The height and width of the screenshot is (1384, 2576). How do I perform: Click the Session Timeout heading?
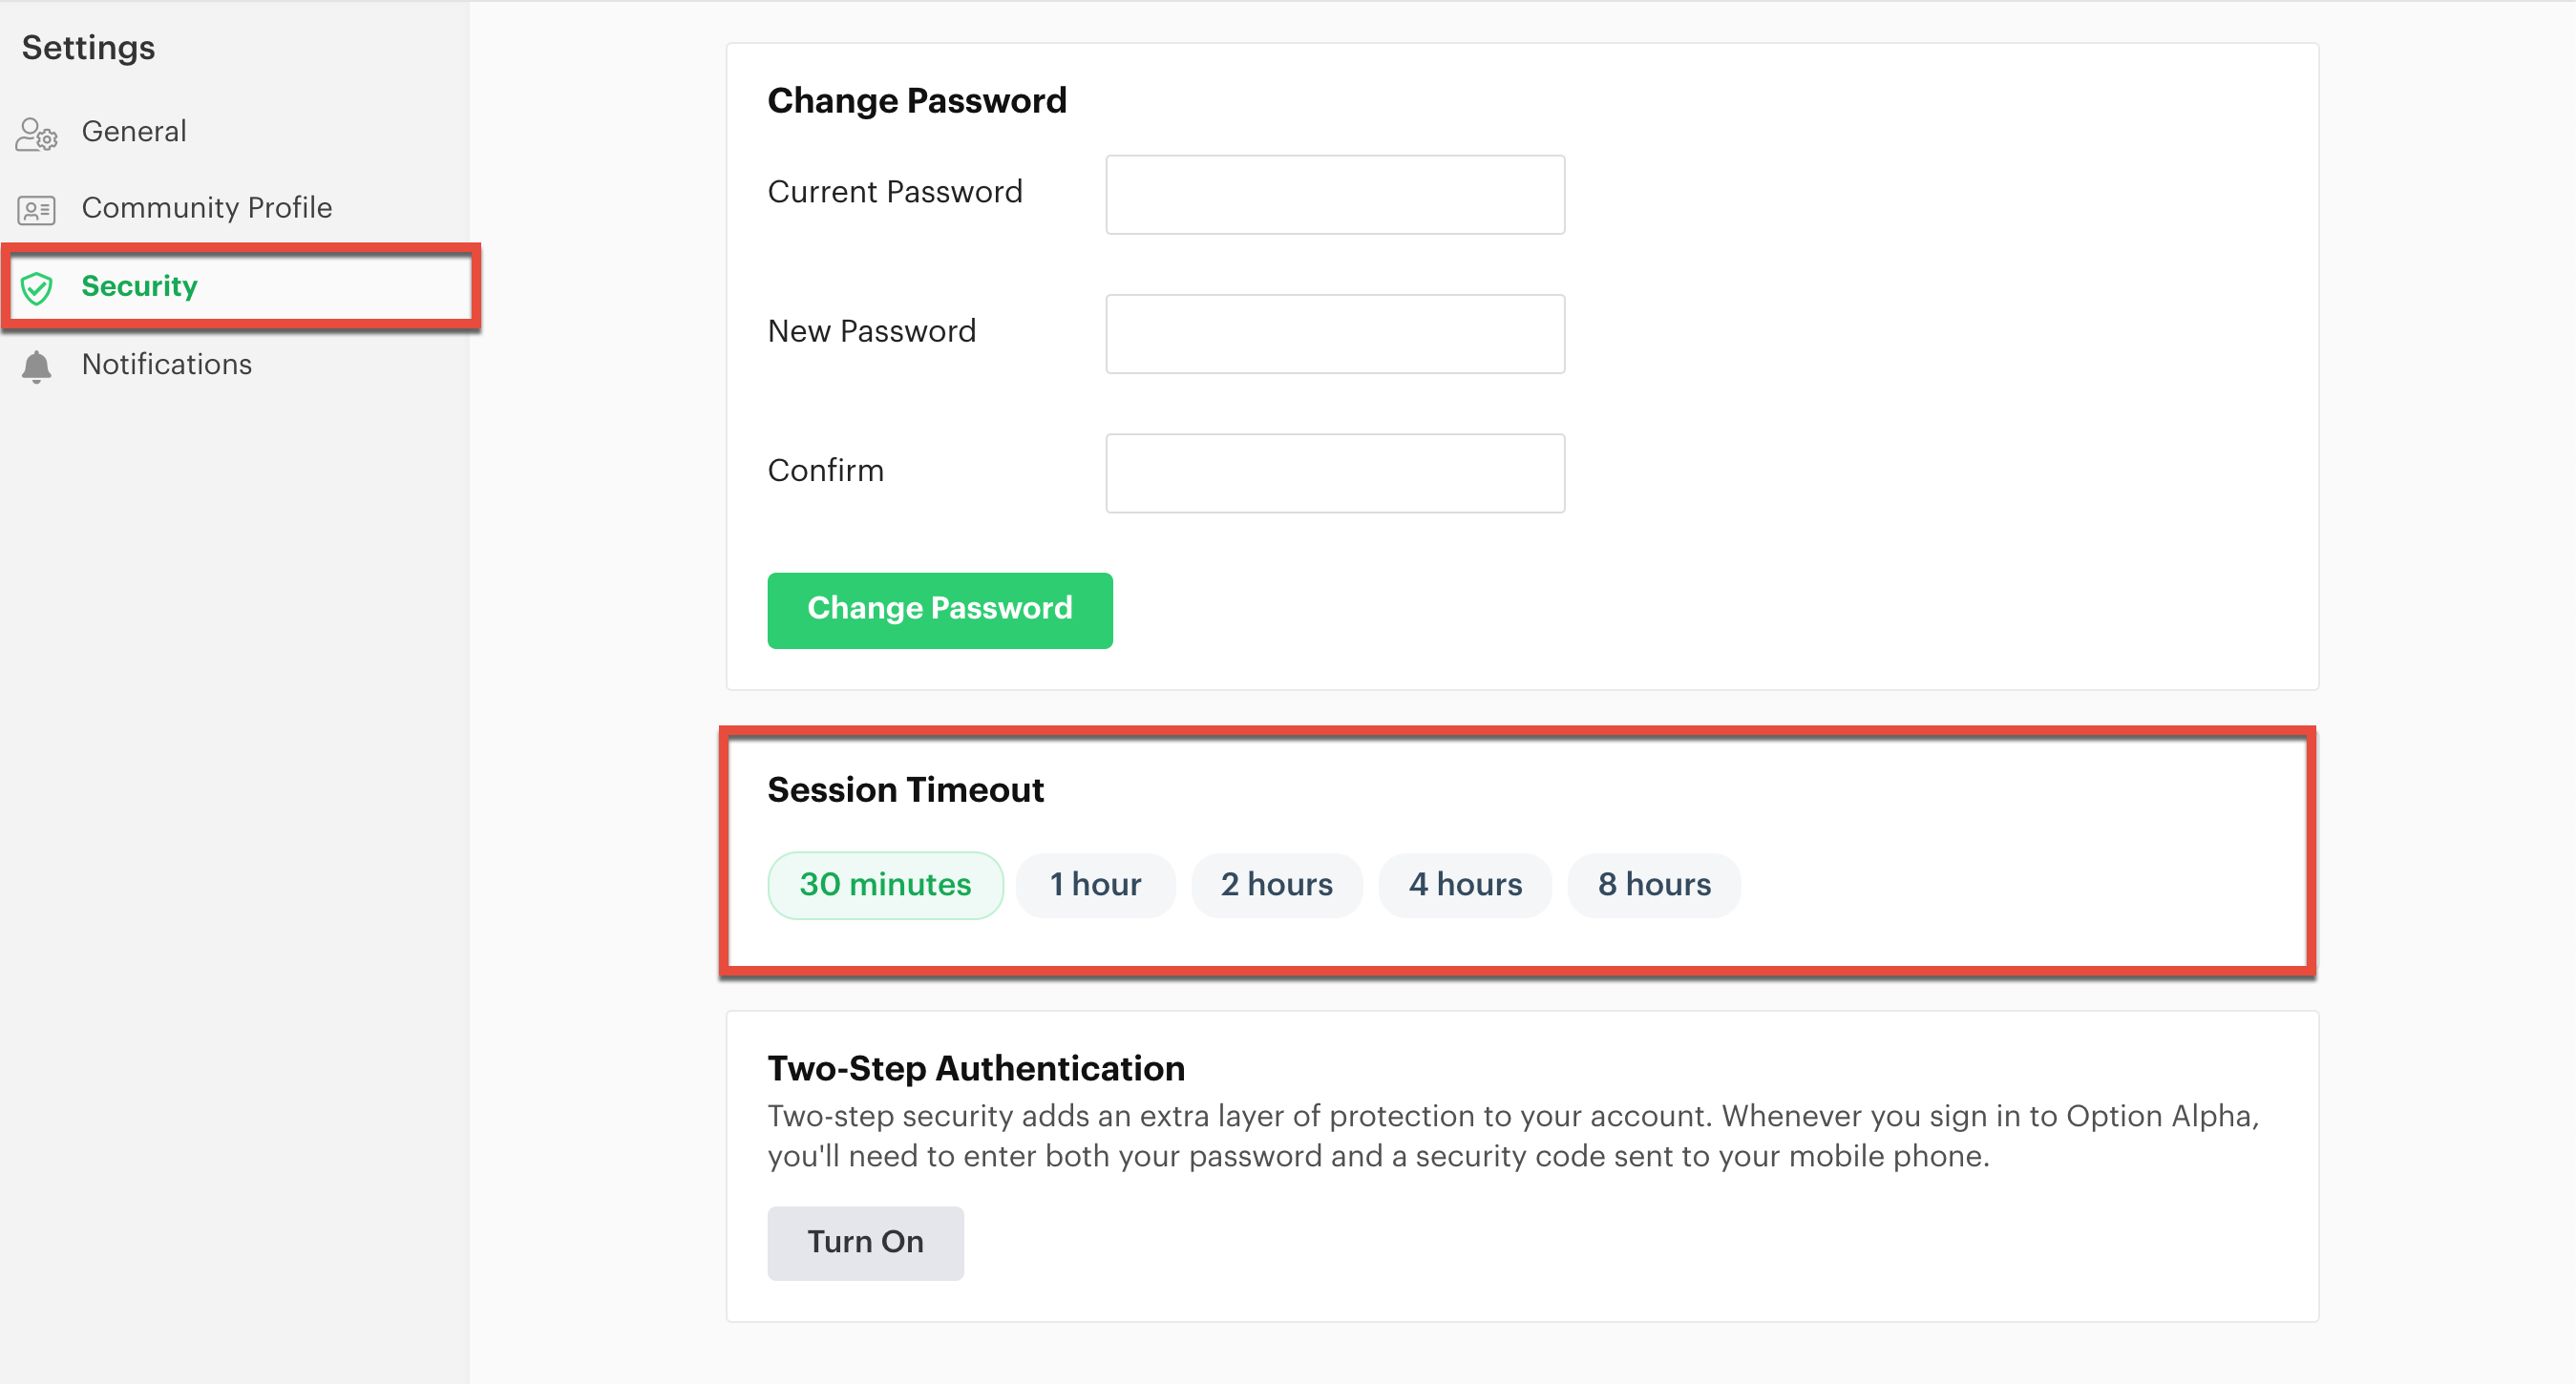coord(905,790)
